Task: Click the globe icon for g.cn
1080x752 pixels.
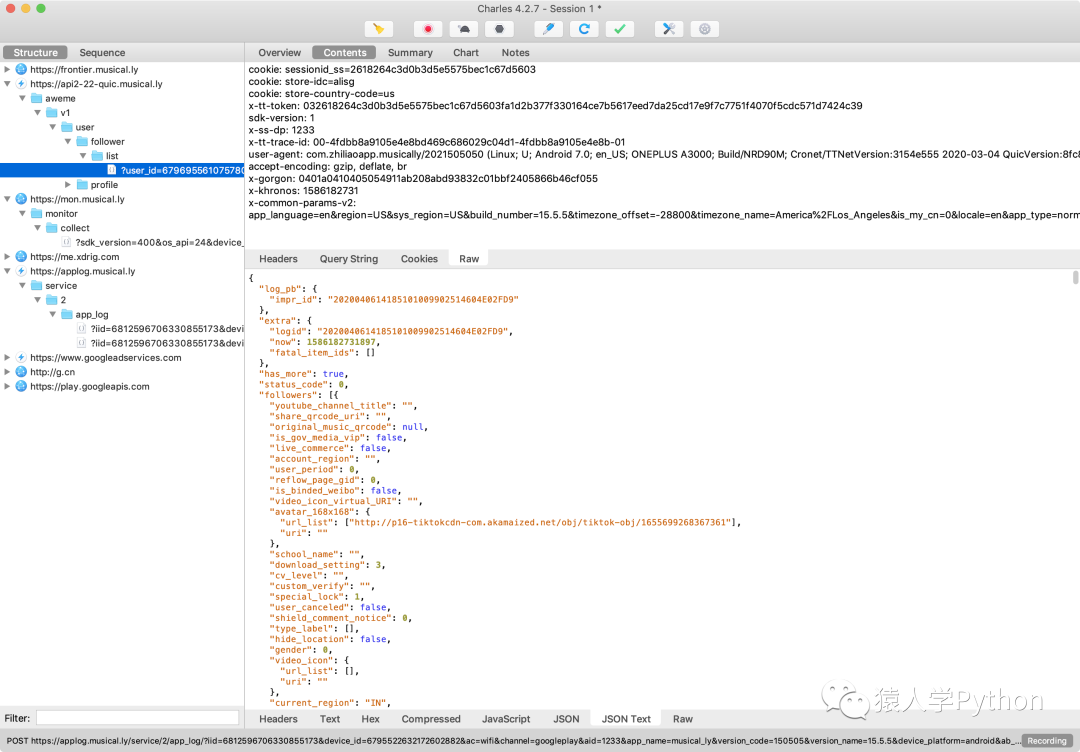Action: pos(21,372)
